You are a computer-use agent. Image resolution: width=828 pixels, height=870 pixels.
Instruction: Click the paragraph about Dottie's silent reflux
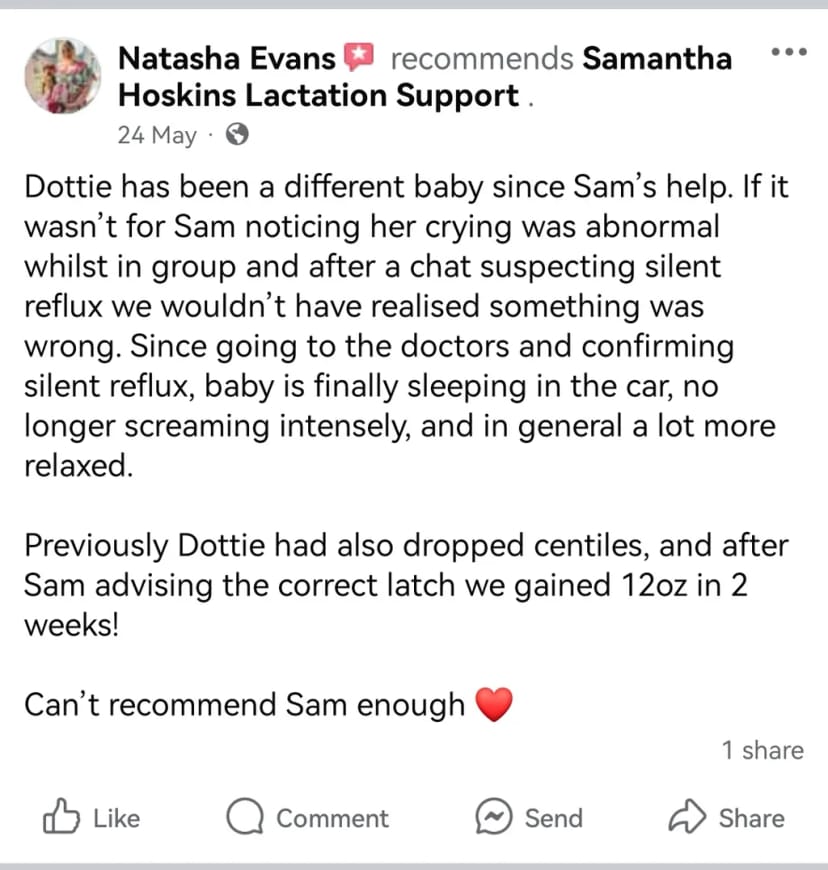(406, 326)
